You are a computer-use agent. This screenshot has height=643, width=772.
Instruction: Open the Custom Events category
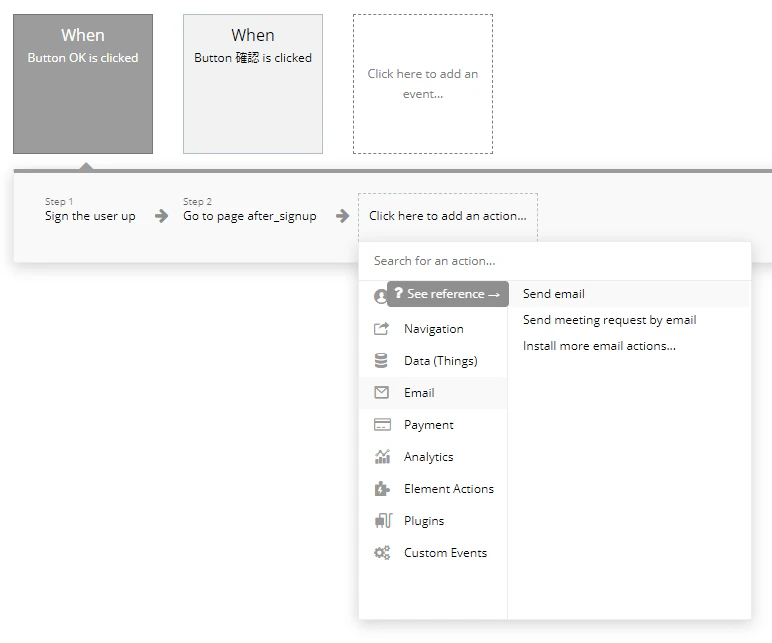433,553
